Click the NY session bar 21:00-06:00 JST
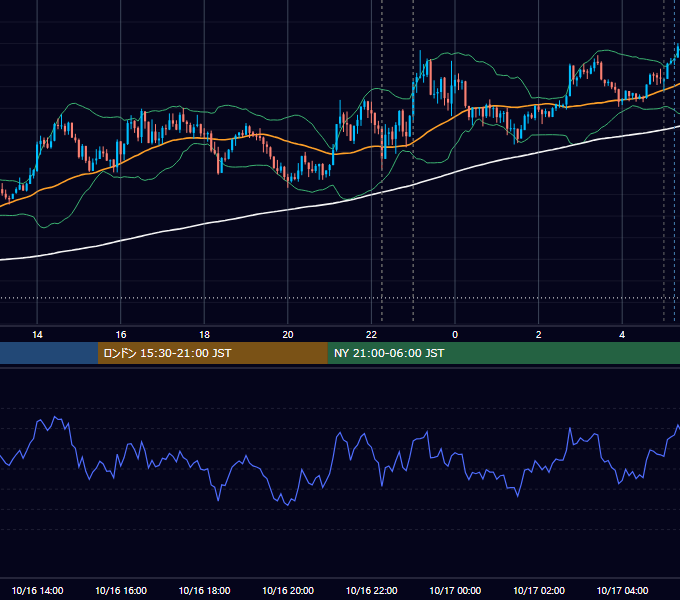 coord(503,353)
